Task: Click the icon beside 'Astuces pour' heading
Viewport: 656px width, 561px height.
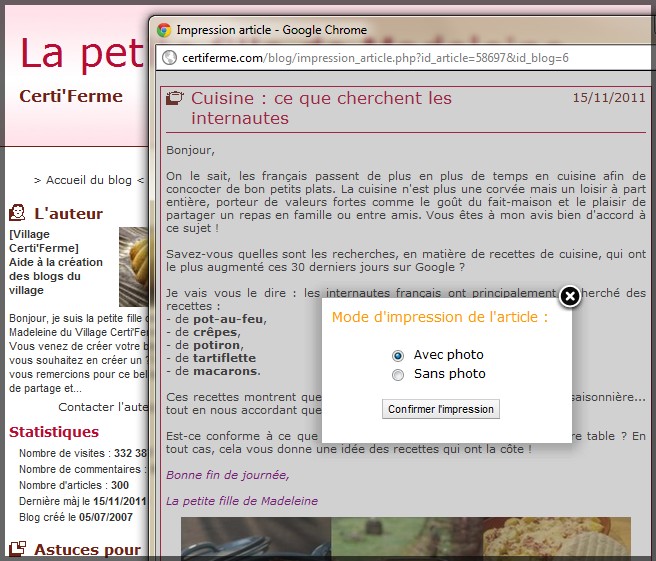Action: [x=18, y=549]
